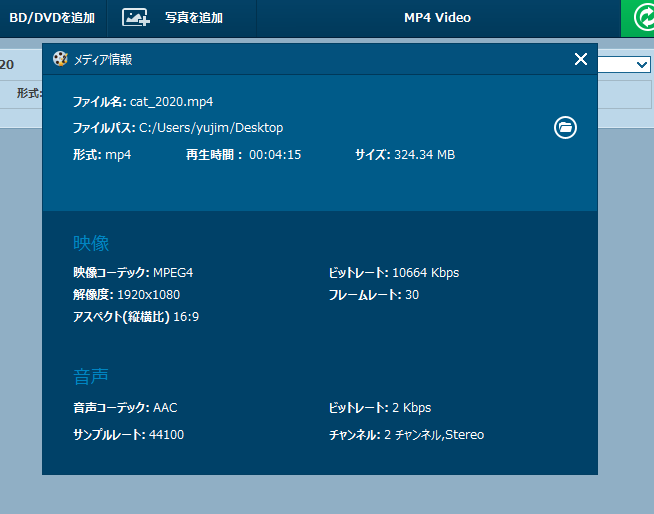Expand the dropdown arrow at top right
This screenshot has width=654, height=514.
[642, 65]
